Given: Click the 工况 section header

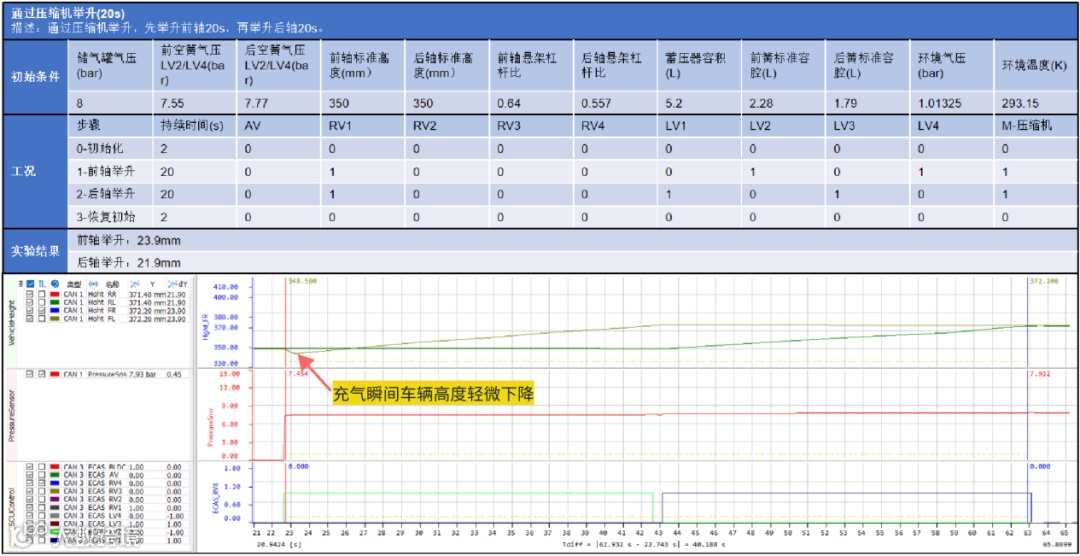Looking at the screenshot, I should pos(25,171).
